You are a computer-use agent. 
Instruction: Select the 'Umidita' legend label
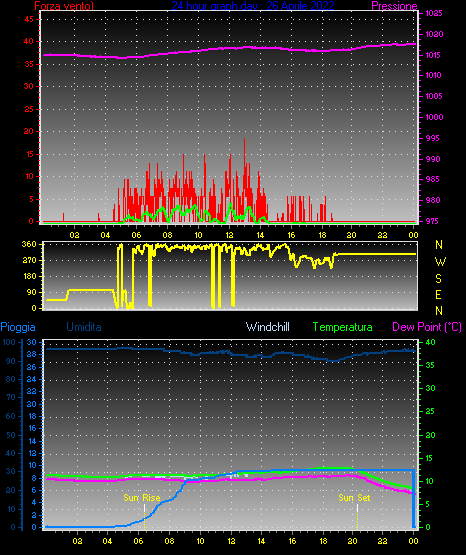84,327
